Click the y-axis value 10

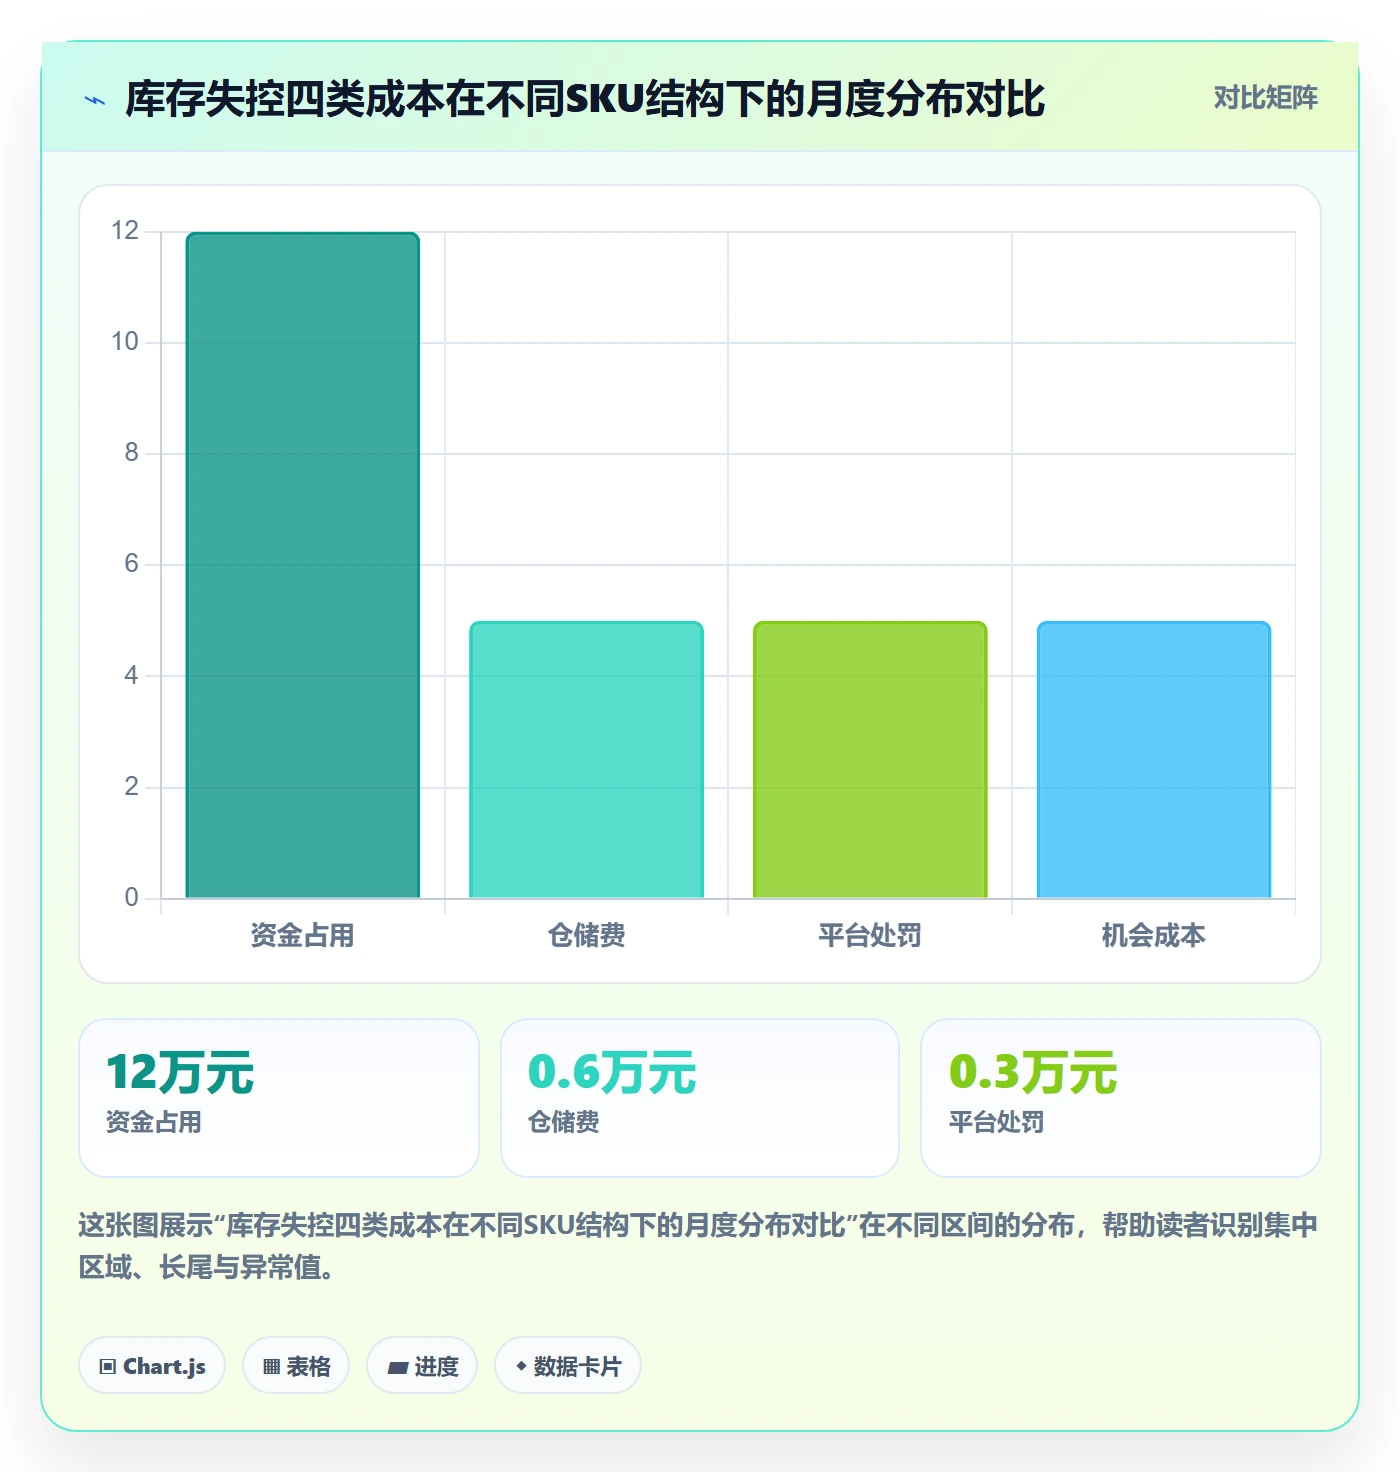[x=125, y=342]
